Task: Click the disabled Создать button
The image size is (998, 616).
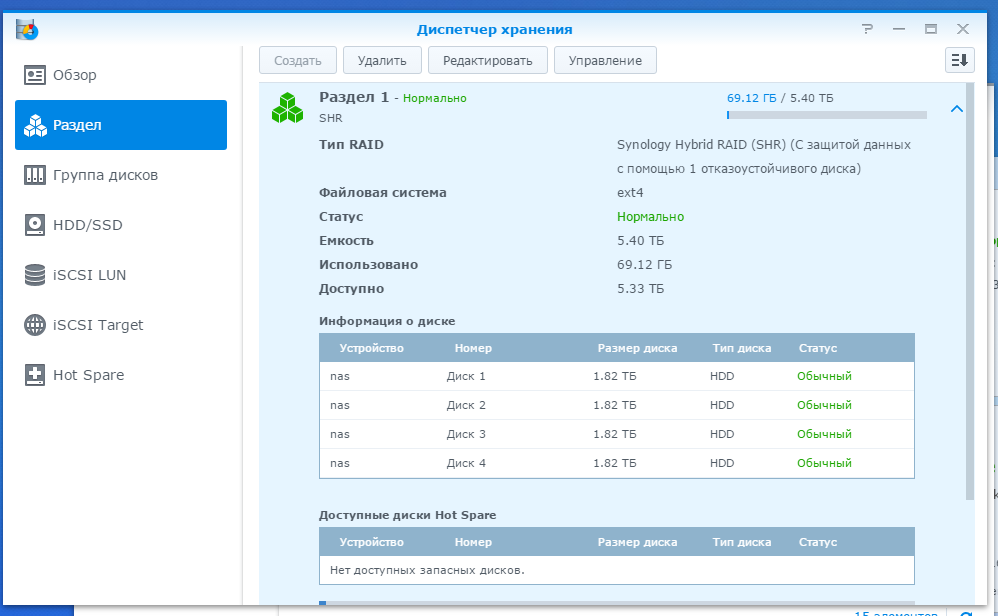Action: [x=298, y=60]
